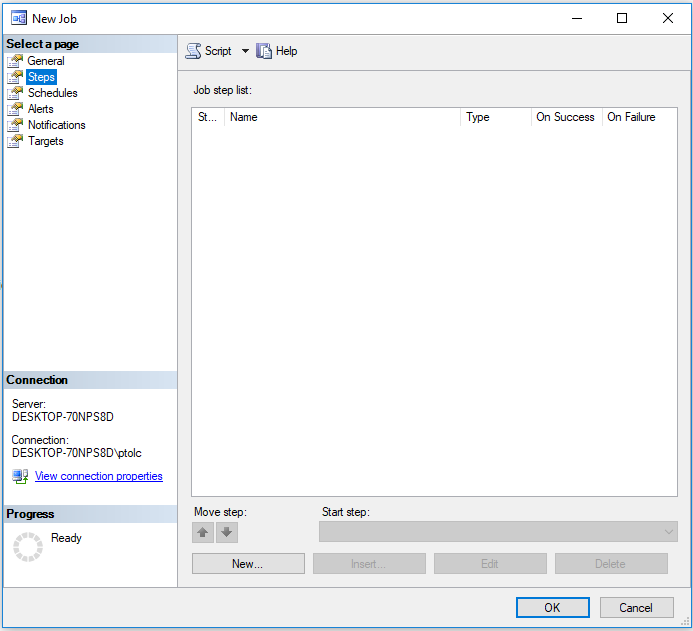Click the Schedules page icon
Viewport: 693px width, 631px height.
[16, 93]
